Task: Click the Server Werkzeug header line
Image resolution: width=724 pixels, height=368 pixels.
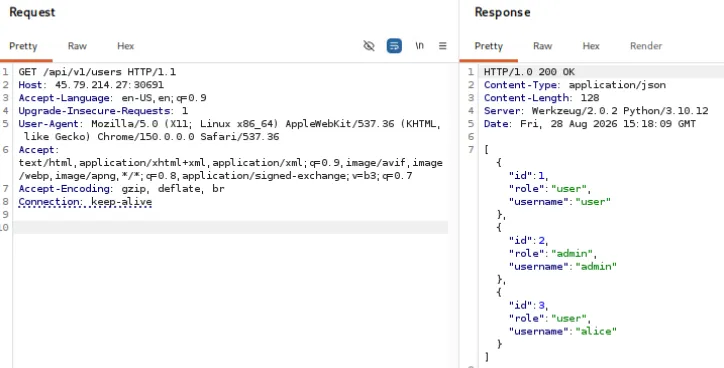Action: point(596,111)
